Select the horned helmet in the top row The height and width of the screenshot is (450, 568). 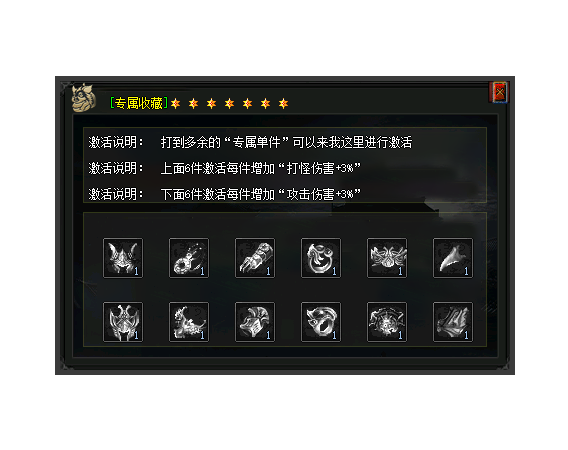[x=123, y=258]
